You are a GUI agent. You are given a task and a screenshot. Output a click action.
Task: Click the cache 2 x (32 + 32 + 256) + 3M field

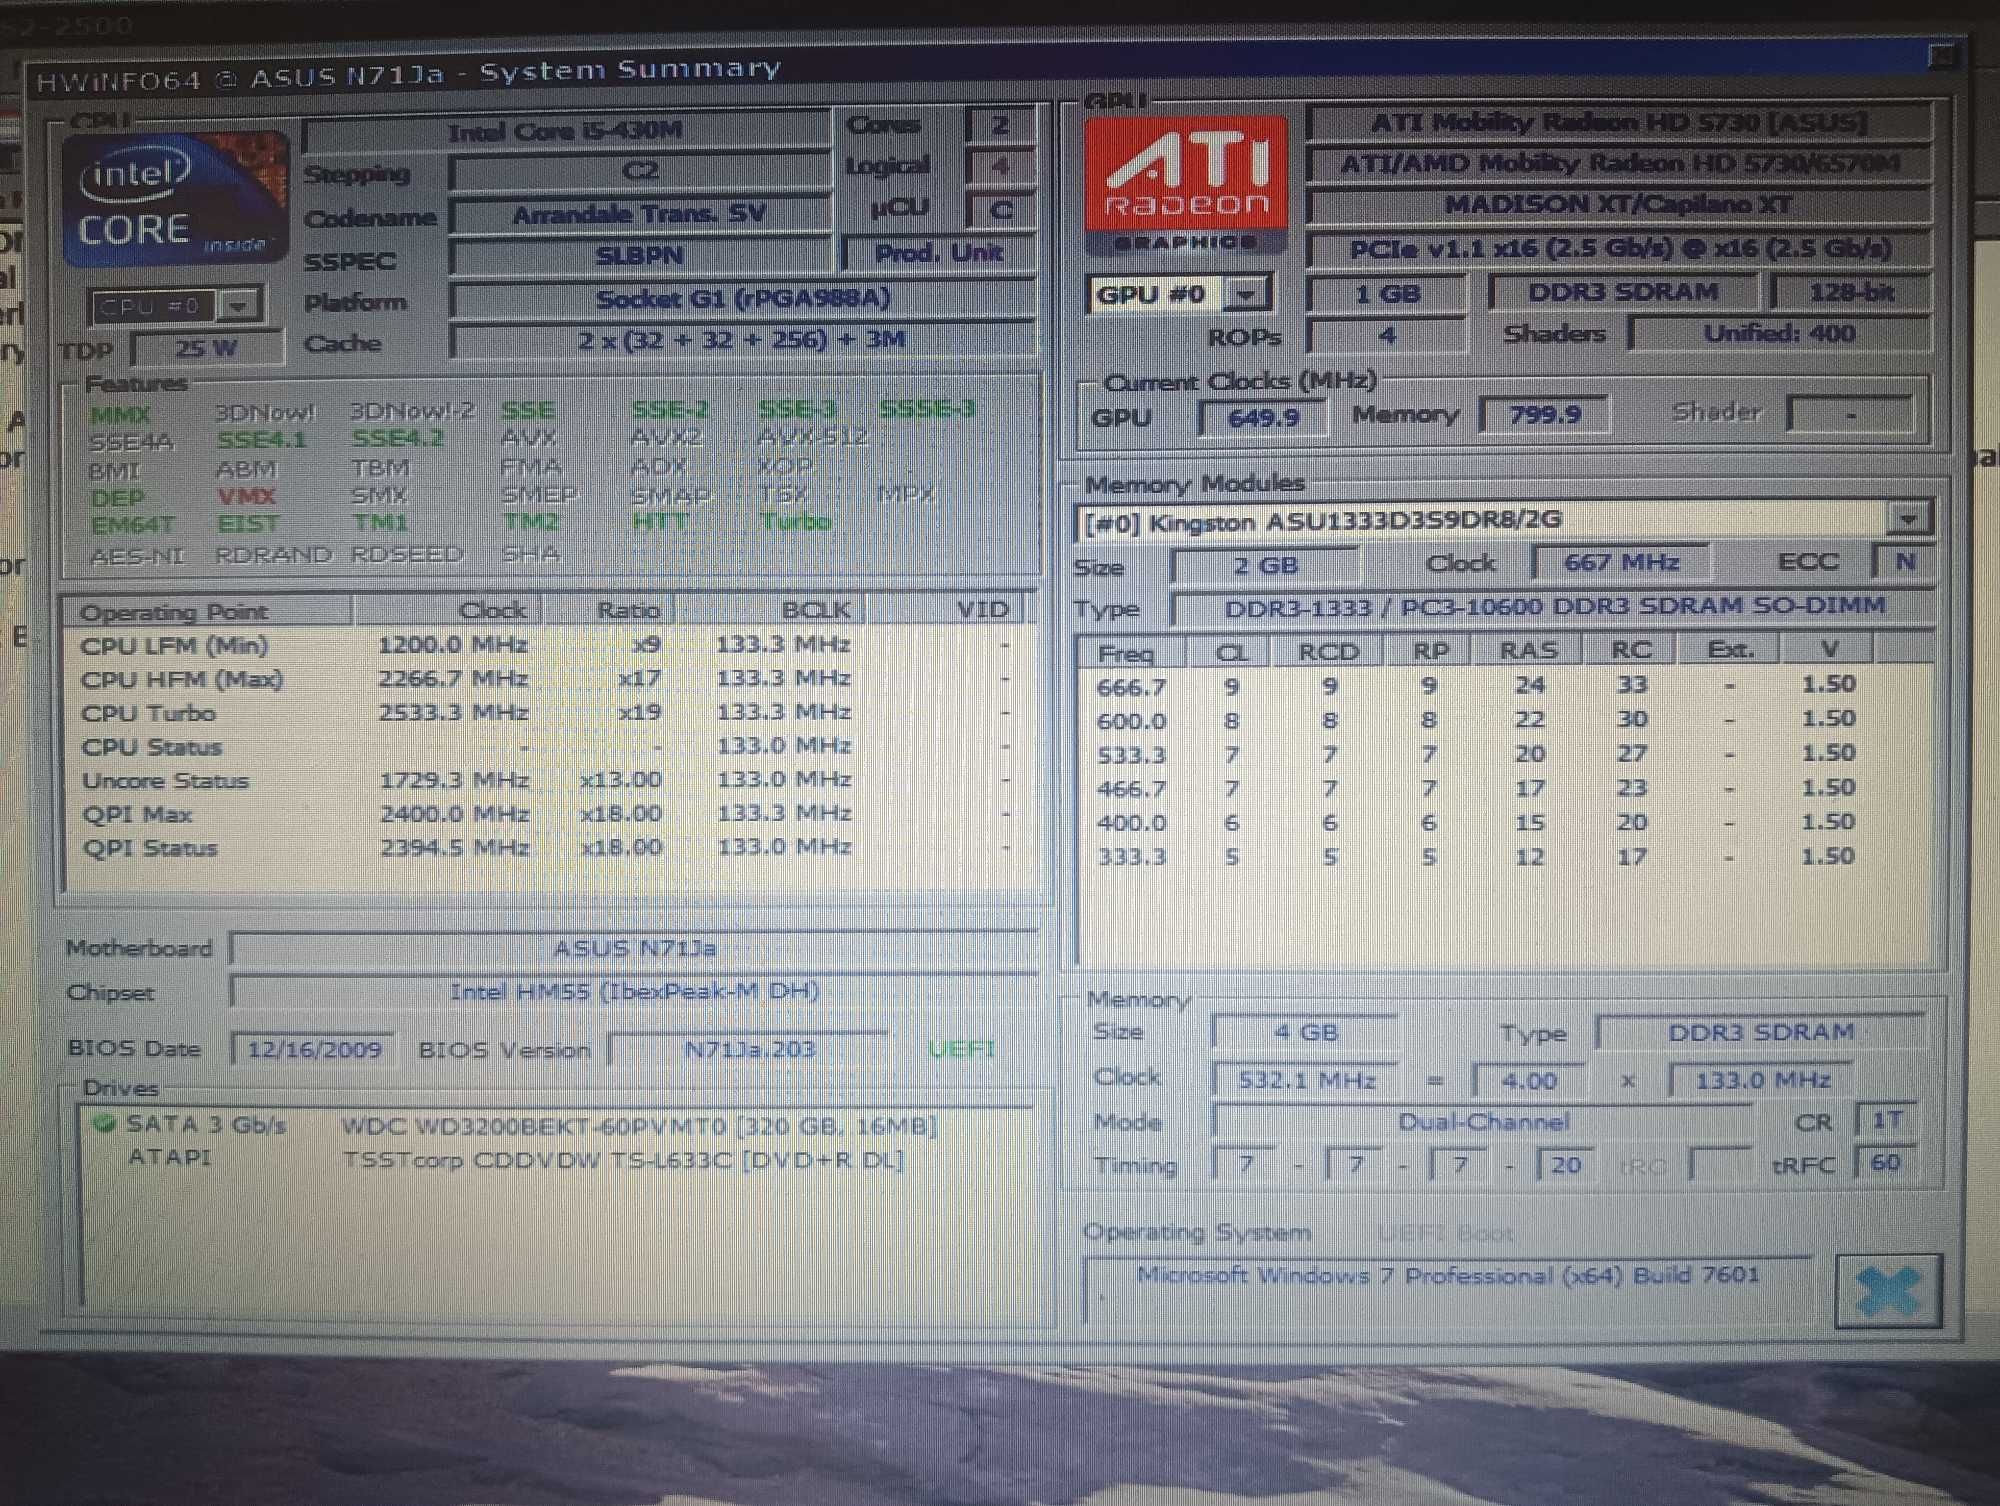(743, 340)
